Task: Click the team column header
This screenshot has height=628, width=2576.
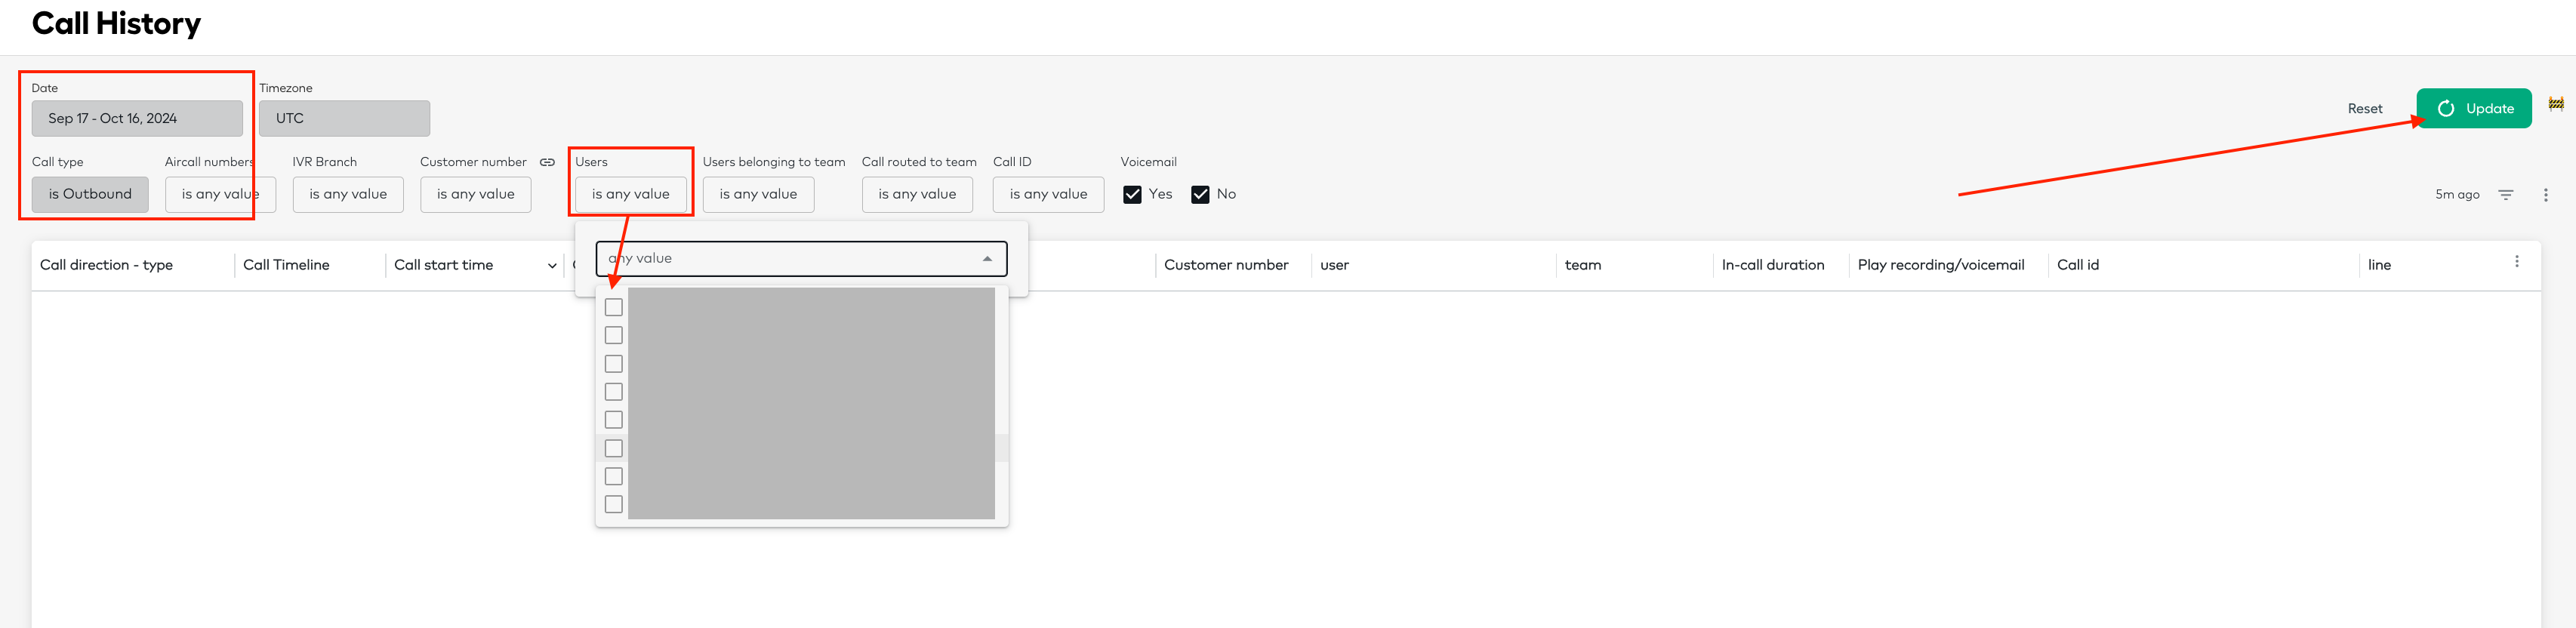Action: (x=1582, y=265)
